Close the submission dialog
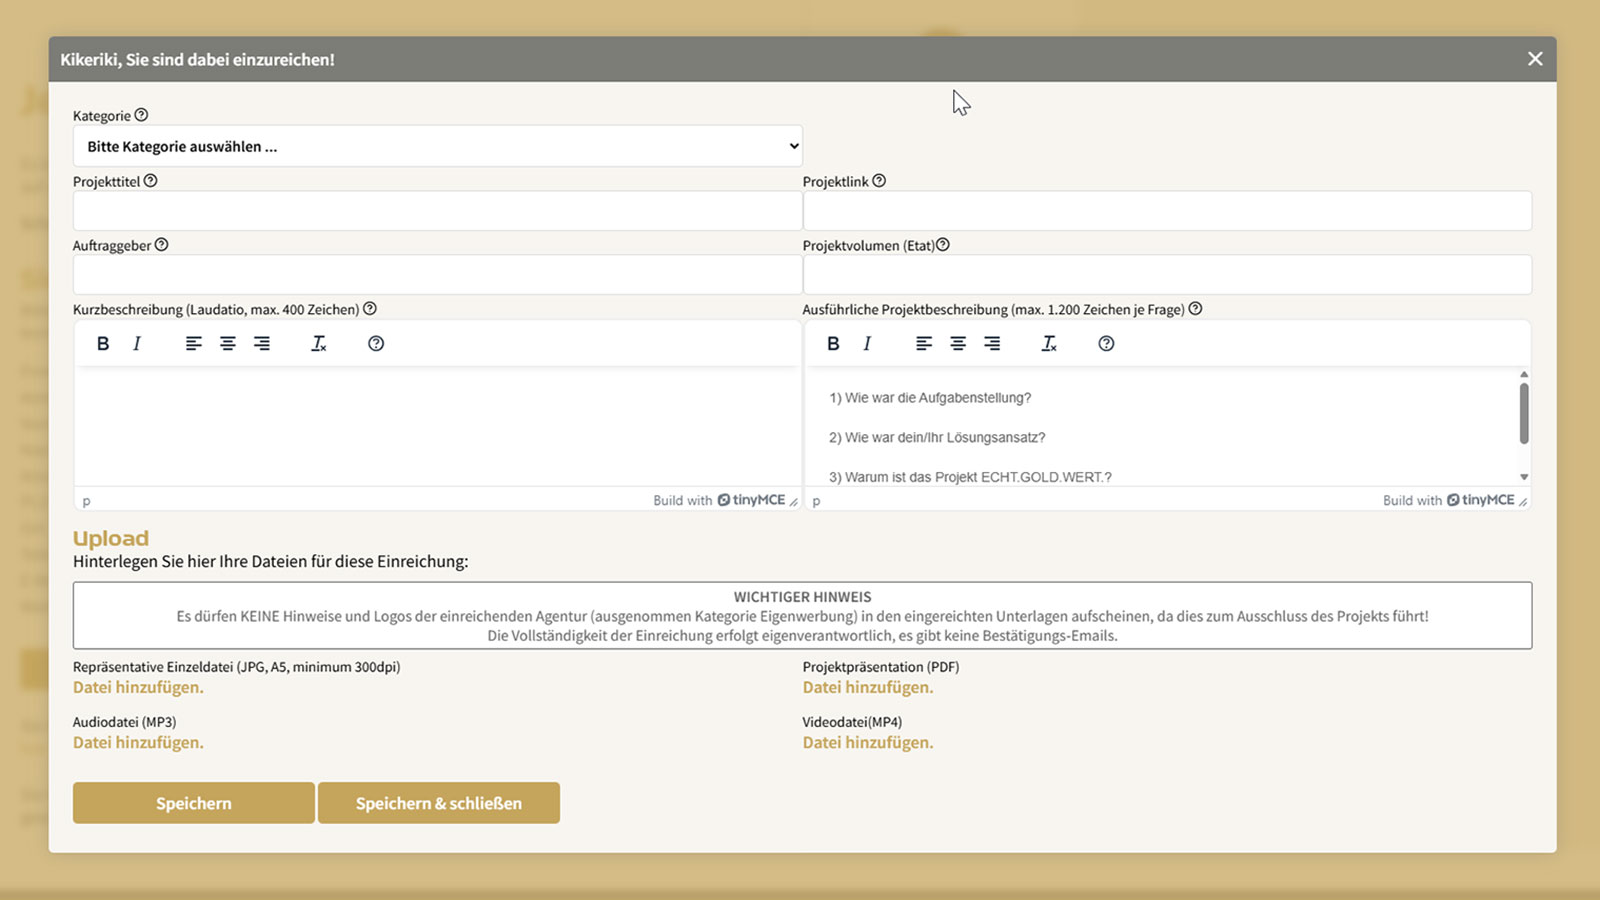This screenshot has width=1600, height=900. click(x=1535, y=59)
